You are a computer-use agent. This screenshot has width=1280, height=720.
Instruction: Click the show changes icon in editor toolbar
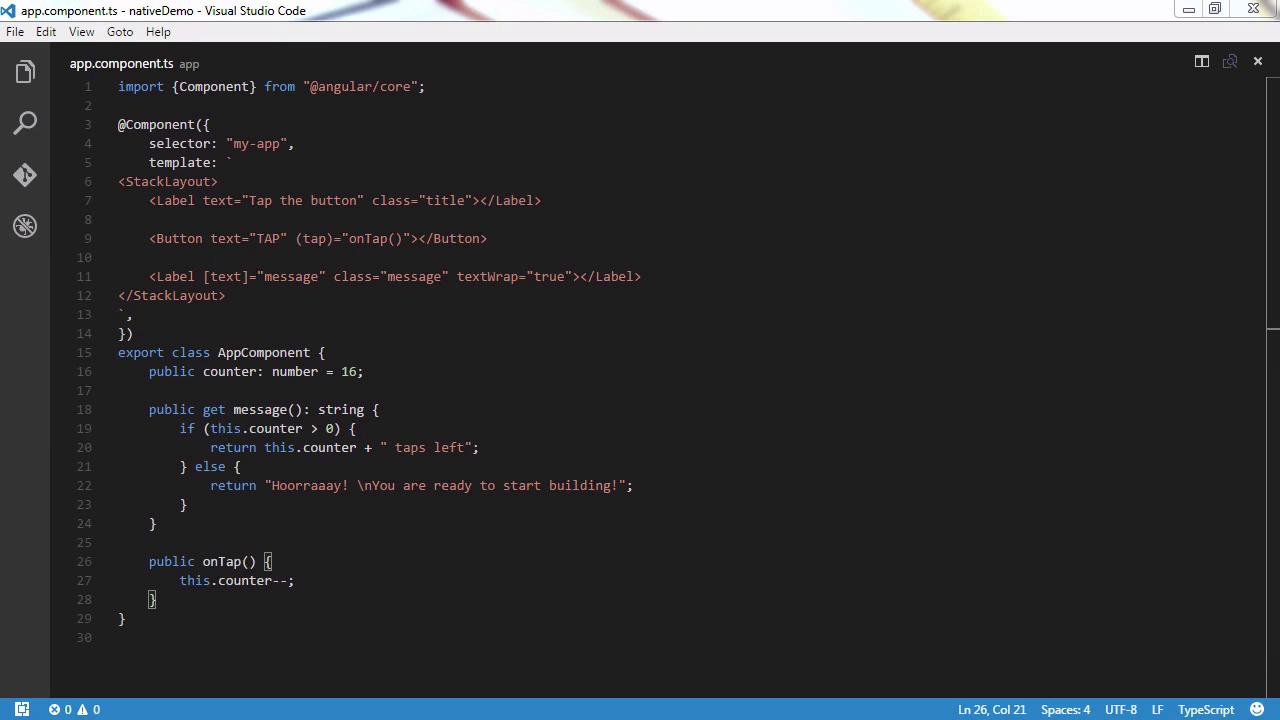1230,62
